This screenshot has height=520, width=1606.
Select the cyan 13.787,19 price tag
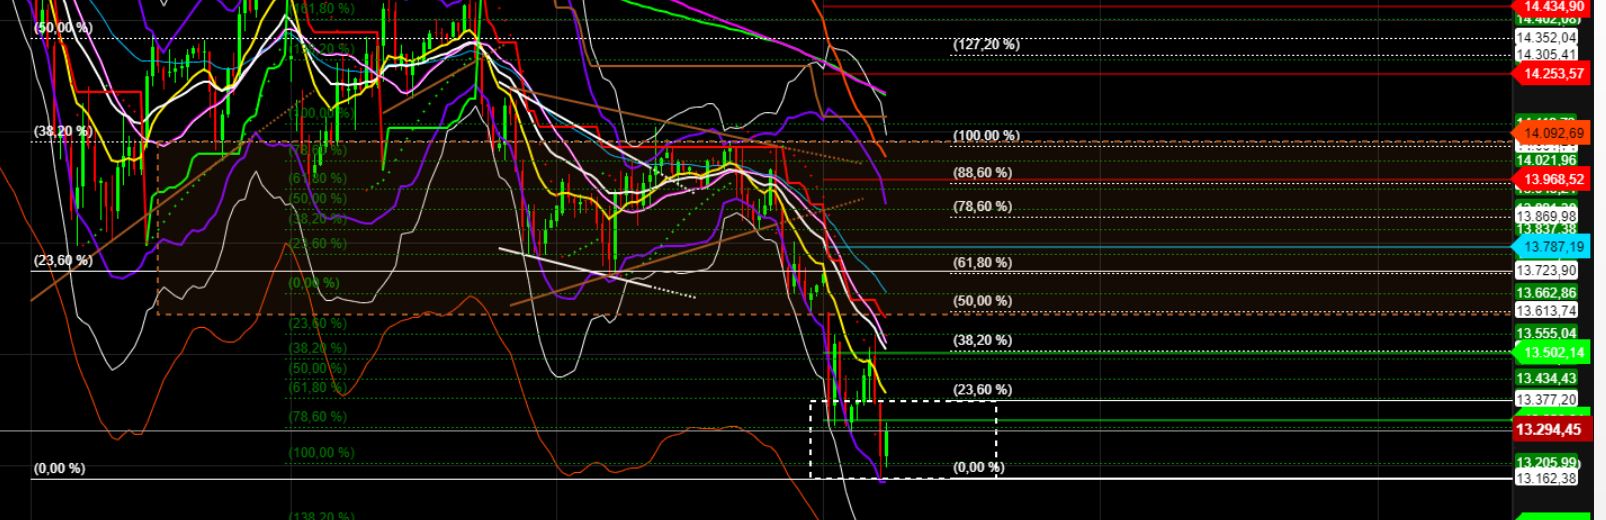[x=1552, y=246]
